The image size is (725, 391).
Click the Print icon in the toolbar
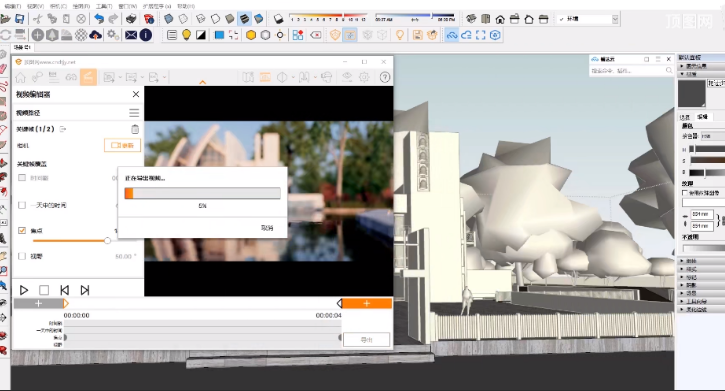point(131,18)
